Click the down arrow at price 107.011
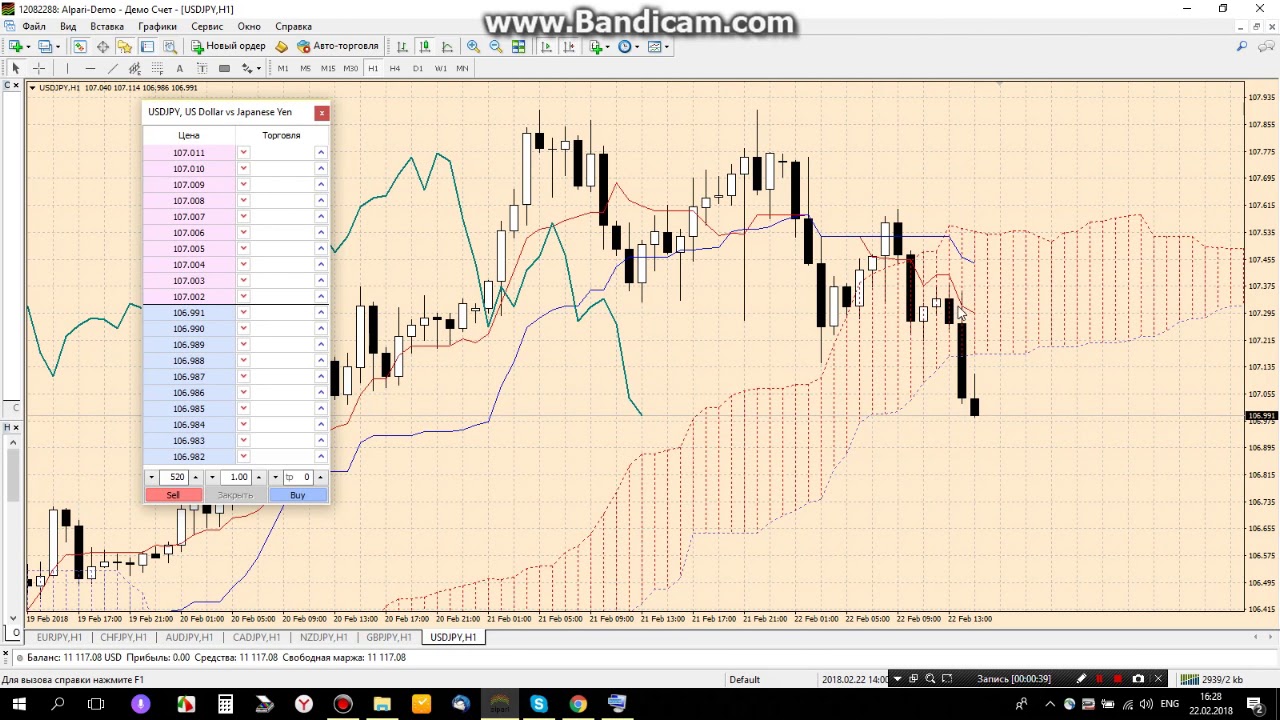Viewport: 1280px width, 720px height. click(243, 153)
